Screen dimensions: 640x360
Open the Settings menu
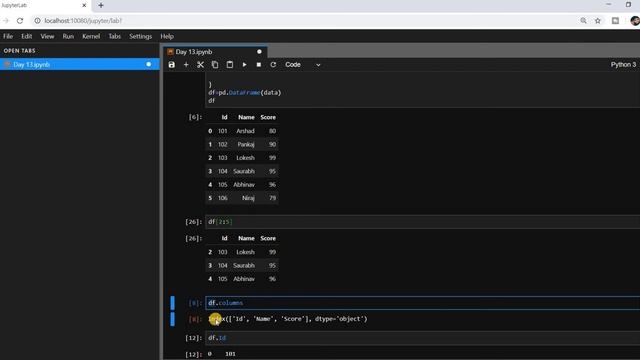140,36
